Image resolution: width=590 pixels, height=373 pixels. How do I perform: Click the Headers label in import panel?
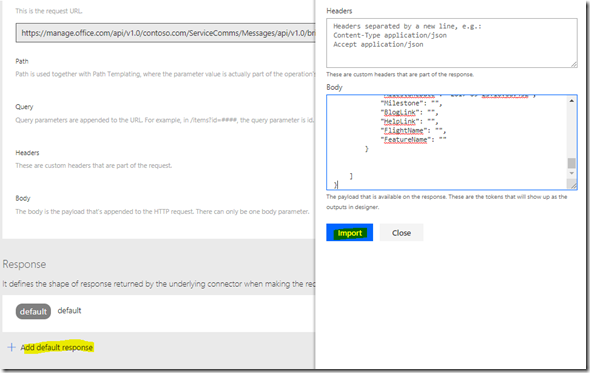(x=339, y=11)
